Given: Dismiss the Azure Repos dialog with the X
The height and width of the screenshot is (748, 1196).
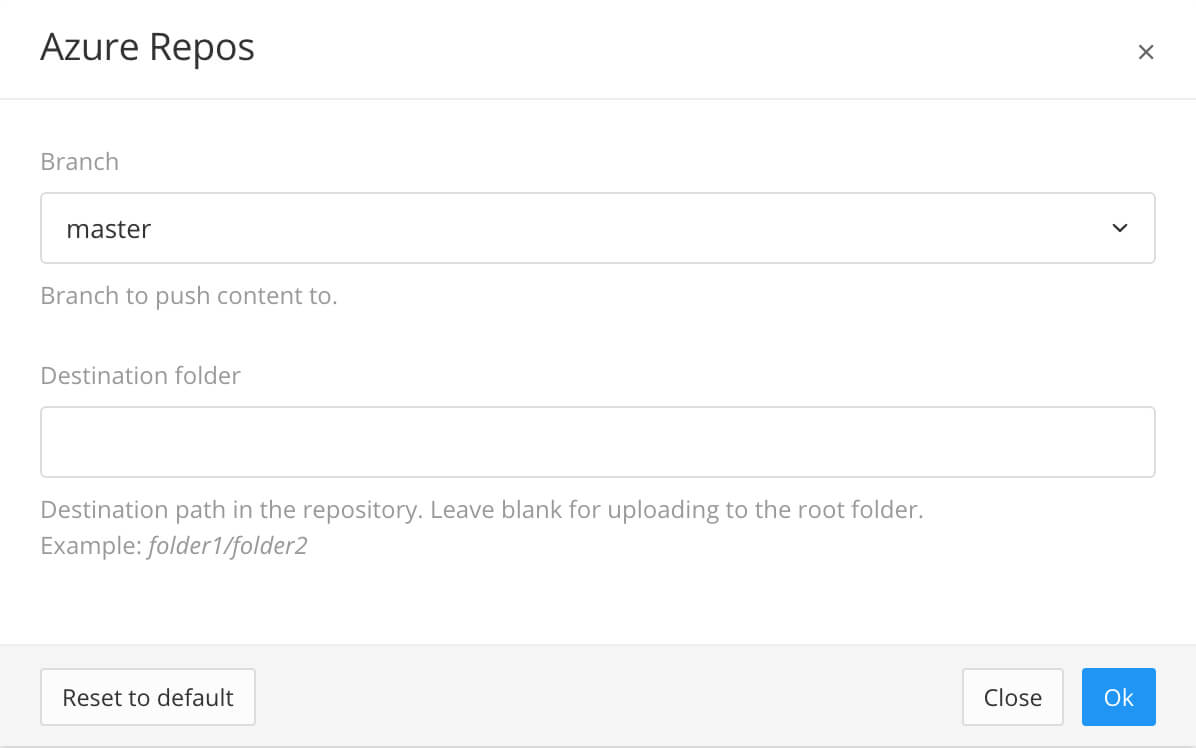Looking at the screenshot, I should click(1146, 51).
